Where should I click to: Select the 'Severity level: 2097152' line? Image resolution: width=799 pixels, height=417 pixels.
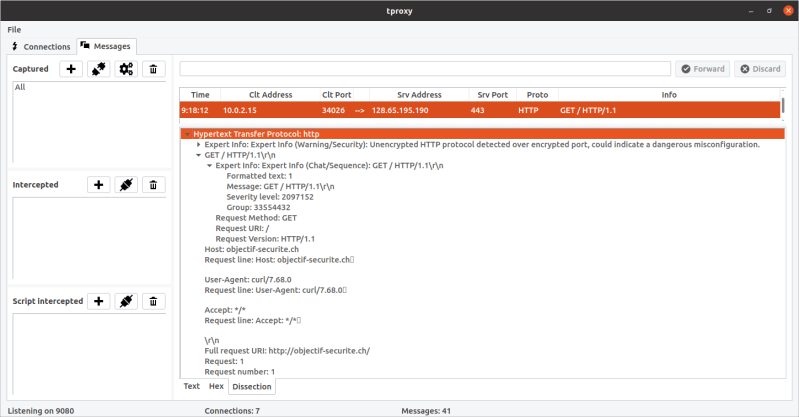pyautogui.click(x=270, y=197)
